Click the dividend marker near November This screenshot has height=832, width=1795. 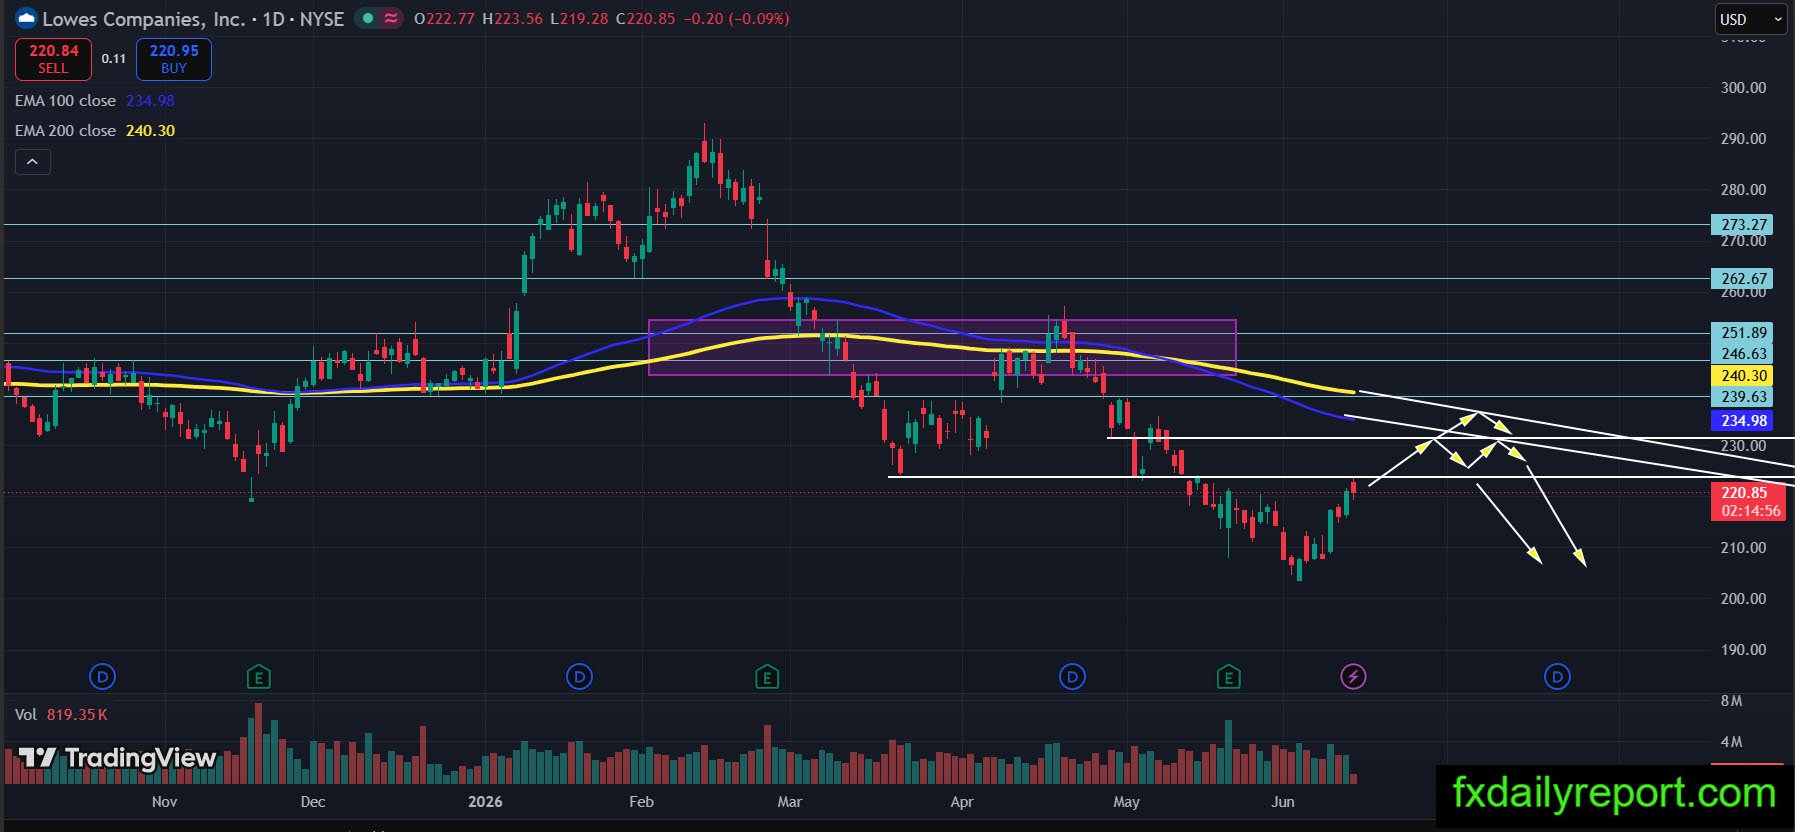[x=102, y=677]
